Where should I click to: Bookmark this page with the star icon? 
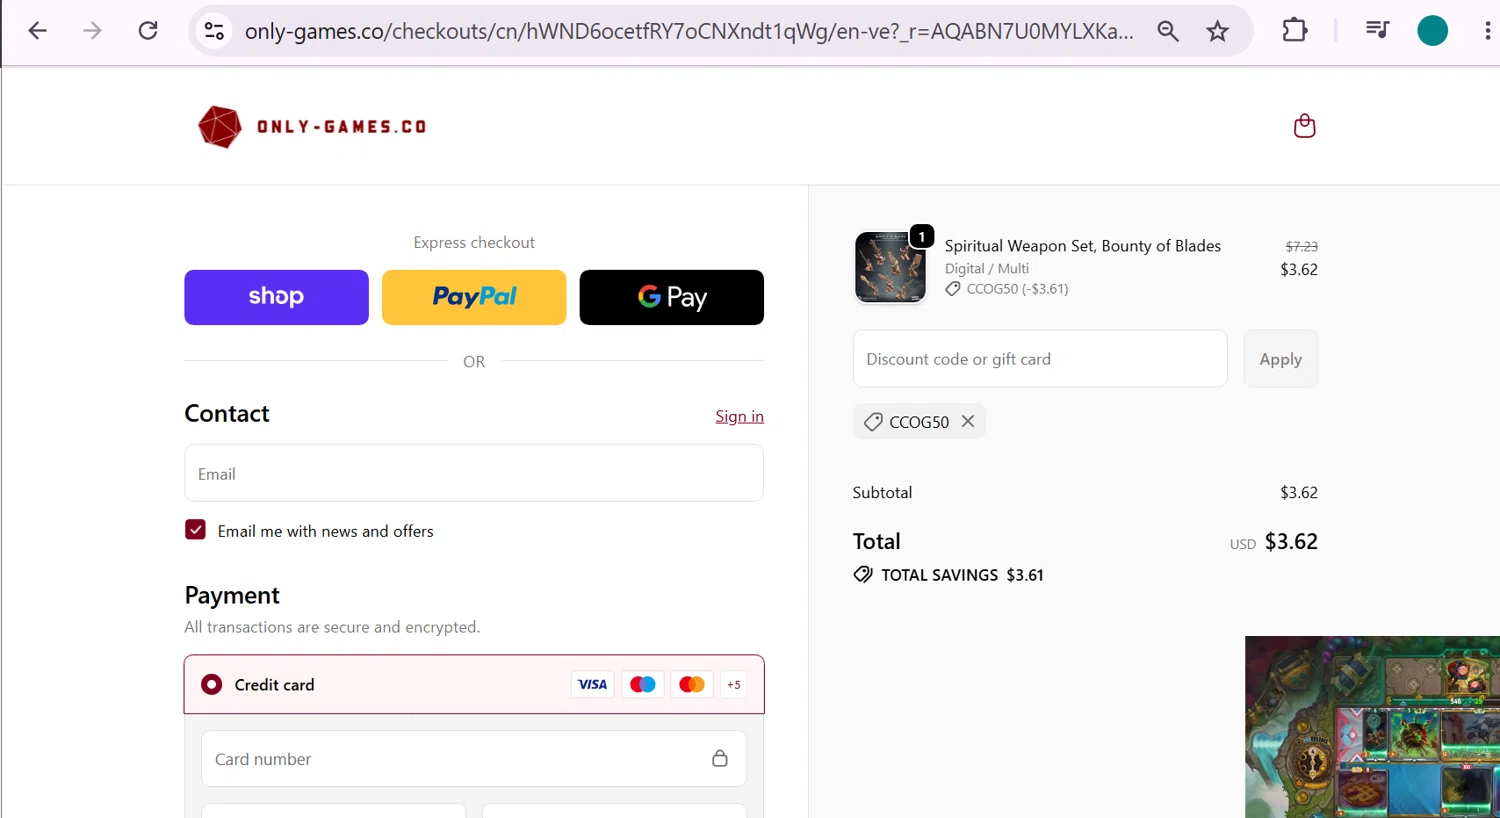point(1217,31)
